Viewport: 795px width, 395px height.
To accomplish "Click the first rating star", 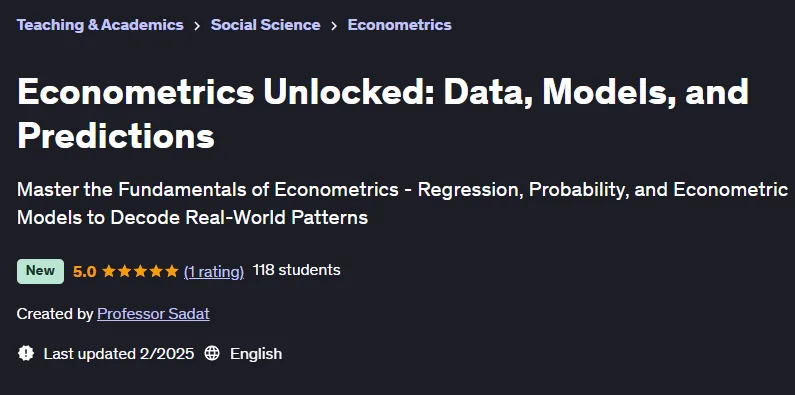I will (109, 271).
